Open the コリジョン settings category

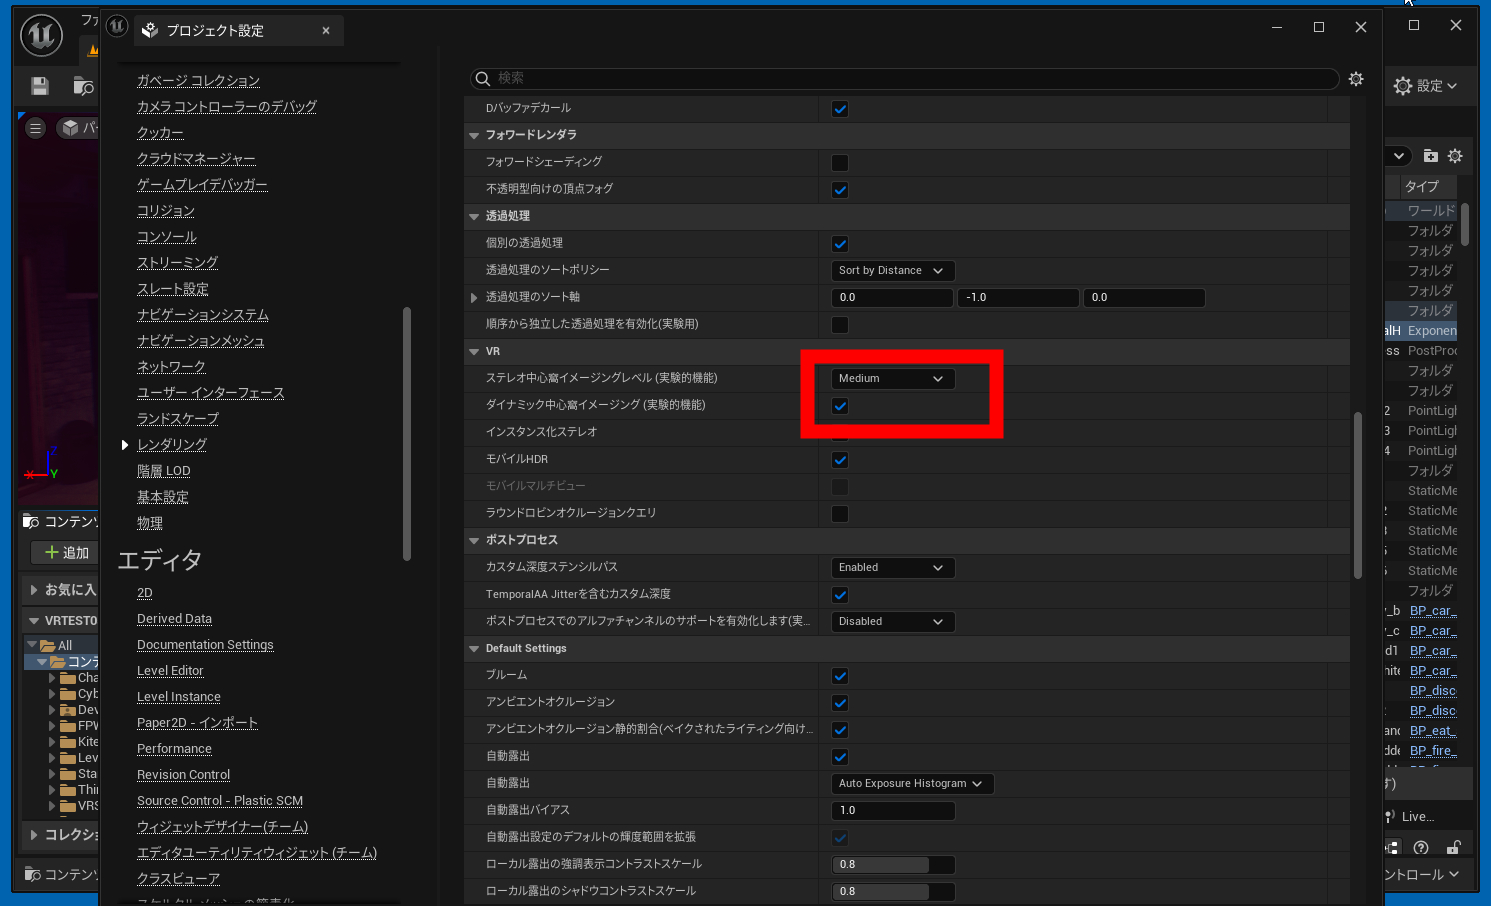pos(166,211)
